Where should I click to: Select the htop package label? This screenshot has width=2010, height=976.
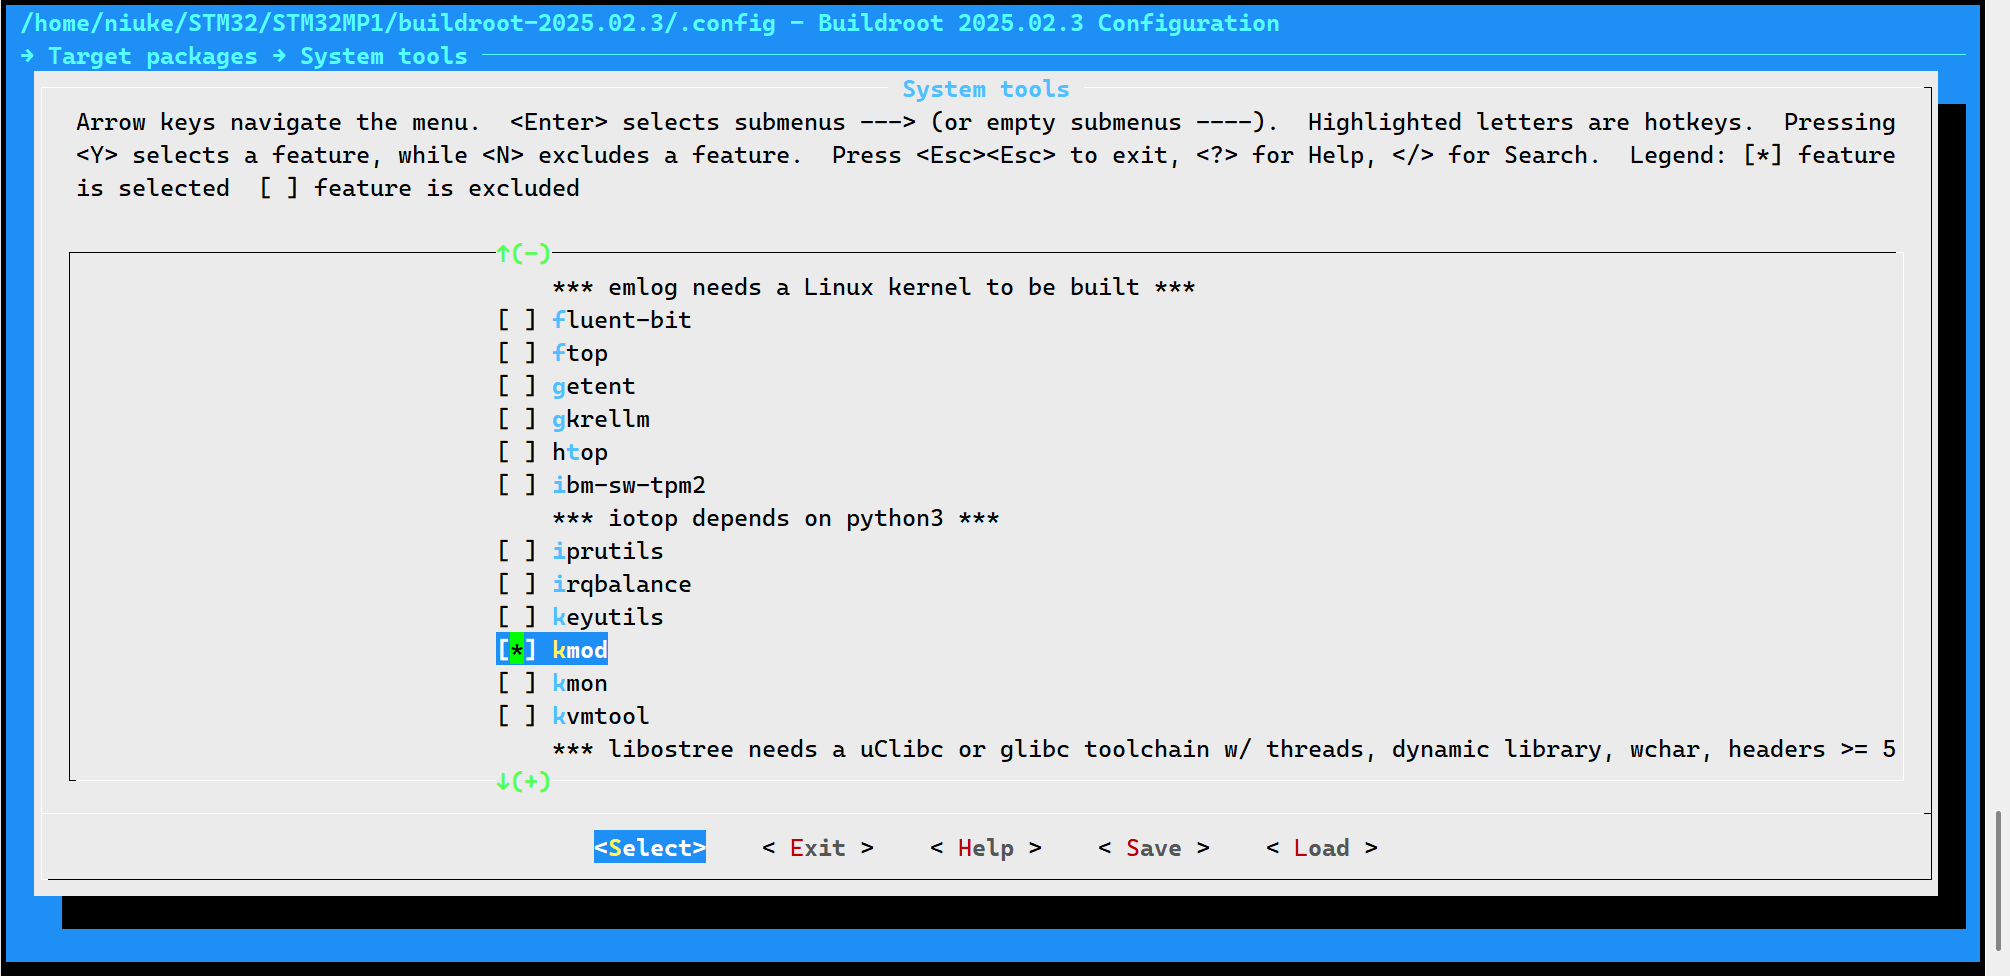tap(580, 452)
